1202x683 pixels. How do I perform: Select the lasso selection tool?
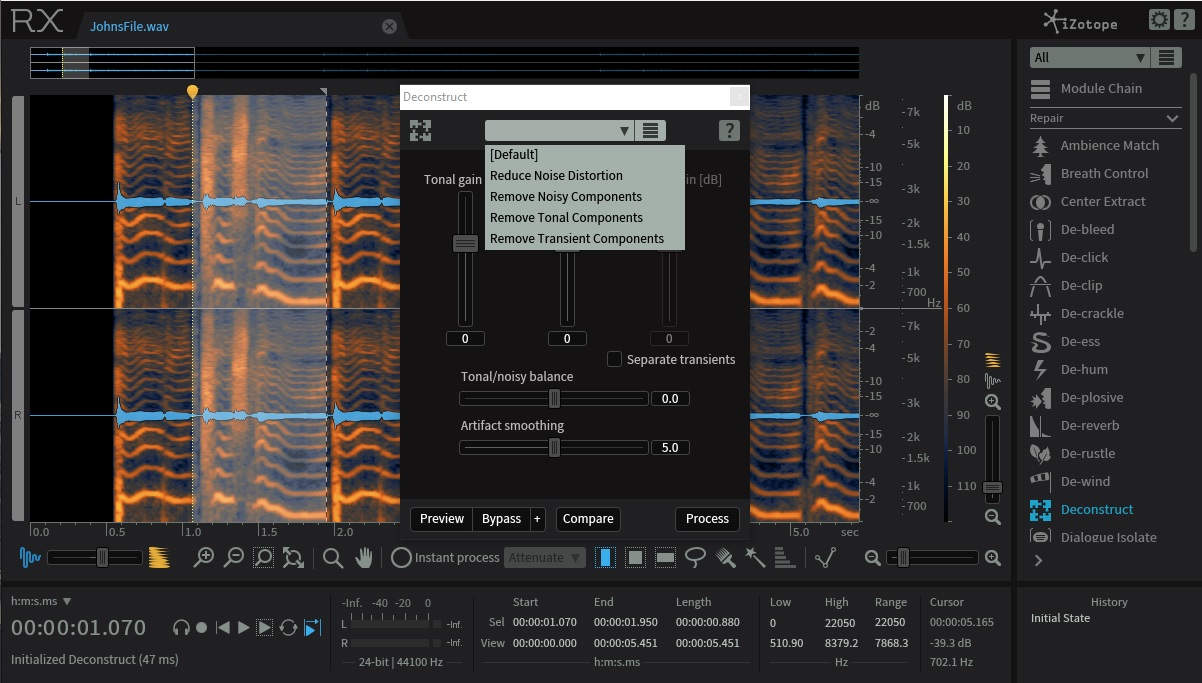695,557
